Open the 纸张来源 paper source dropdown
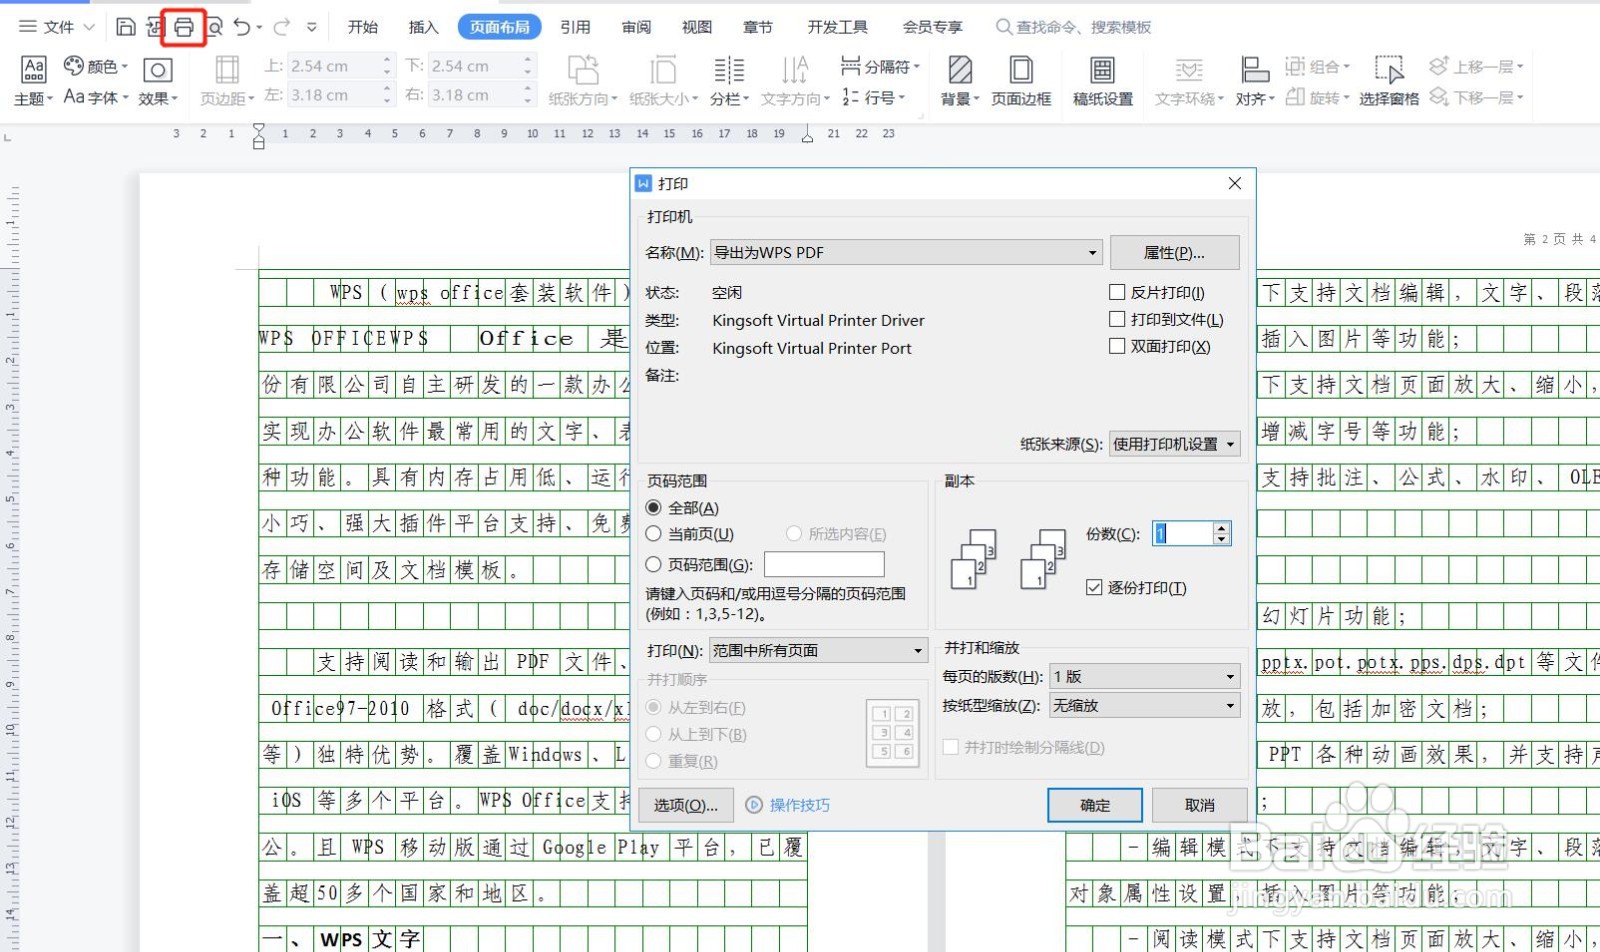1600x952 pixels. coord(1232,444)
